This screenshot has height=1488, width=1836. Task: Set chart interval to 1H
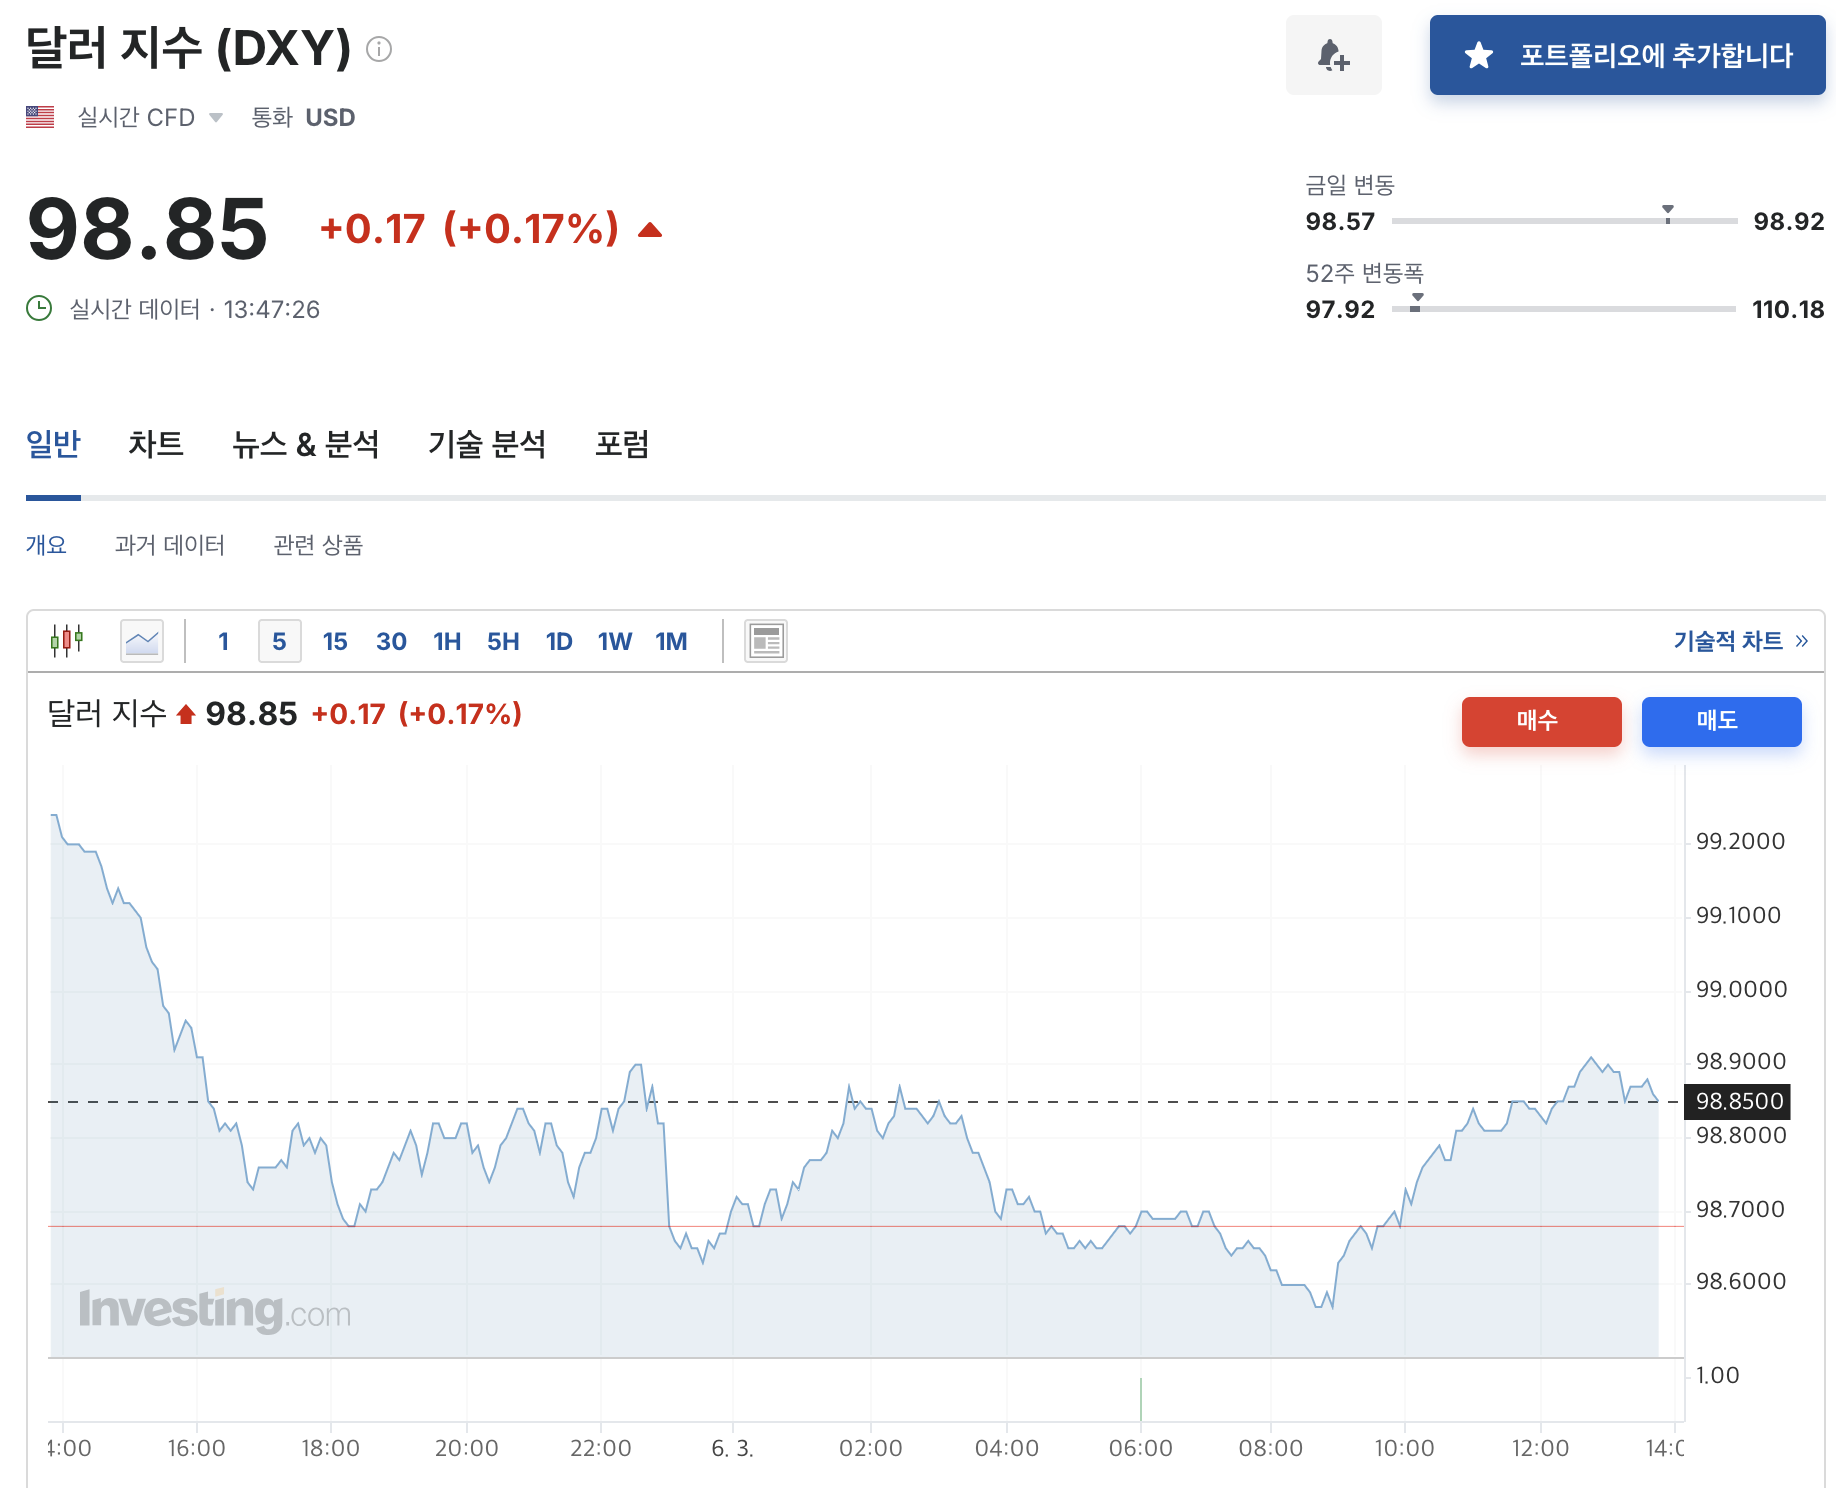(x=447, y=641)
